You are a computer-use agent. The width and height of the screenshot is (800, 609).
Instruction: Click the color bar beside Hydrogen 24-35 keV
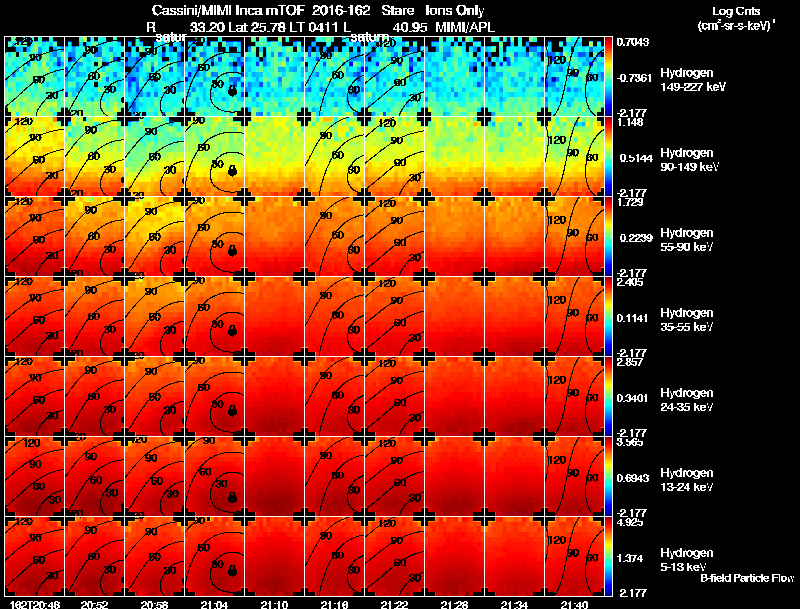[x=608, y=397]
